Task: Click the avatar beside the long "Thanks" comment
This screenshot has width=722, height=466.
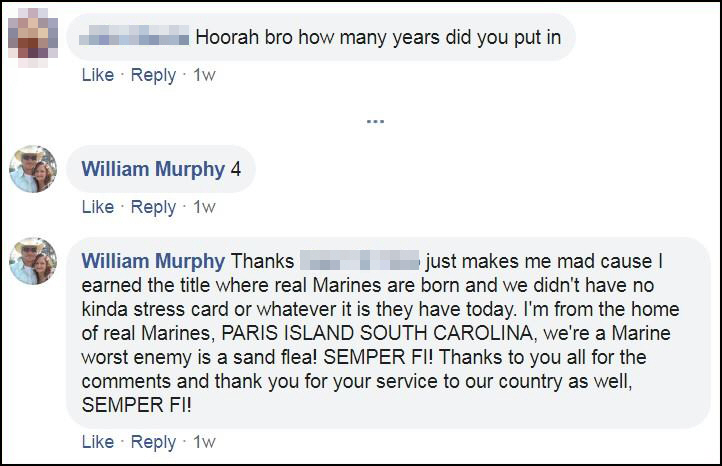Action: pyautogui.click(x=33, y=261)
